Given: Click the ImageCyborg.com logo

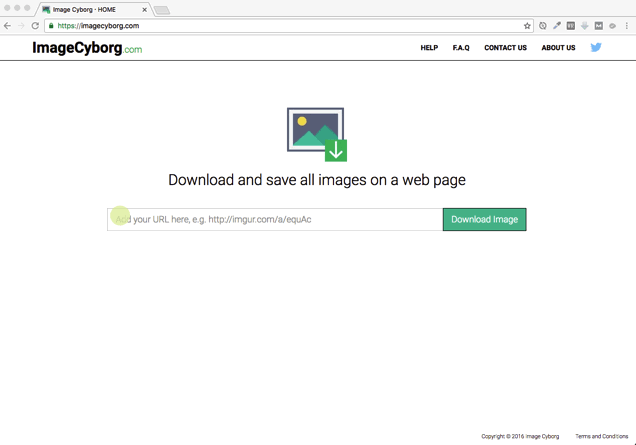Looking at the screenshot, I should pyautogui.click(x=87, y=48).
